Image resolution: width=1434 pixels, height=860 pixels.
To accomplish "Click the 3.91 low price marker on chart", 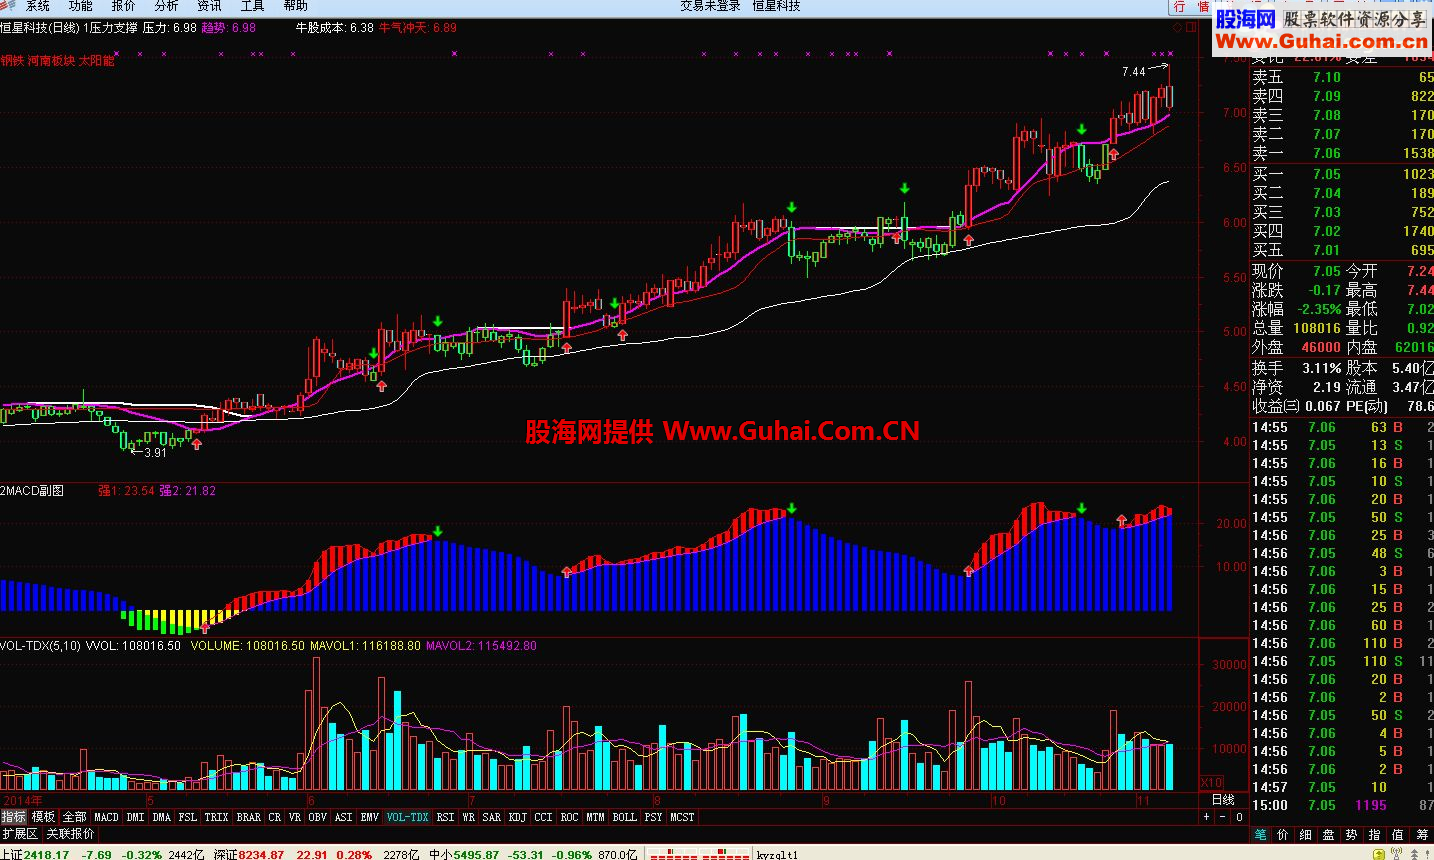I will click(x=155, y=453).
